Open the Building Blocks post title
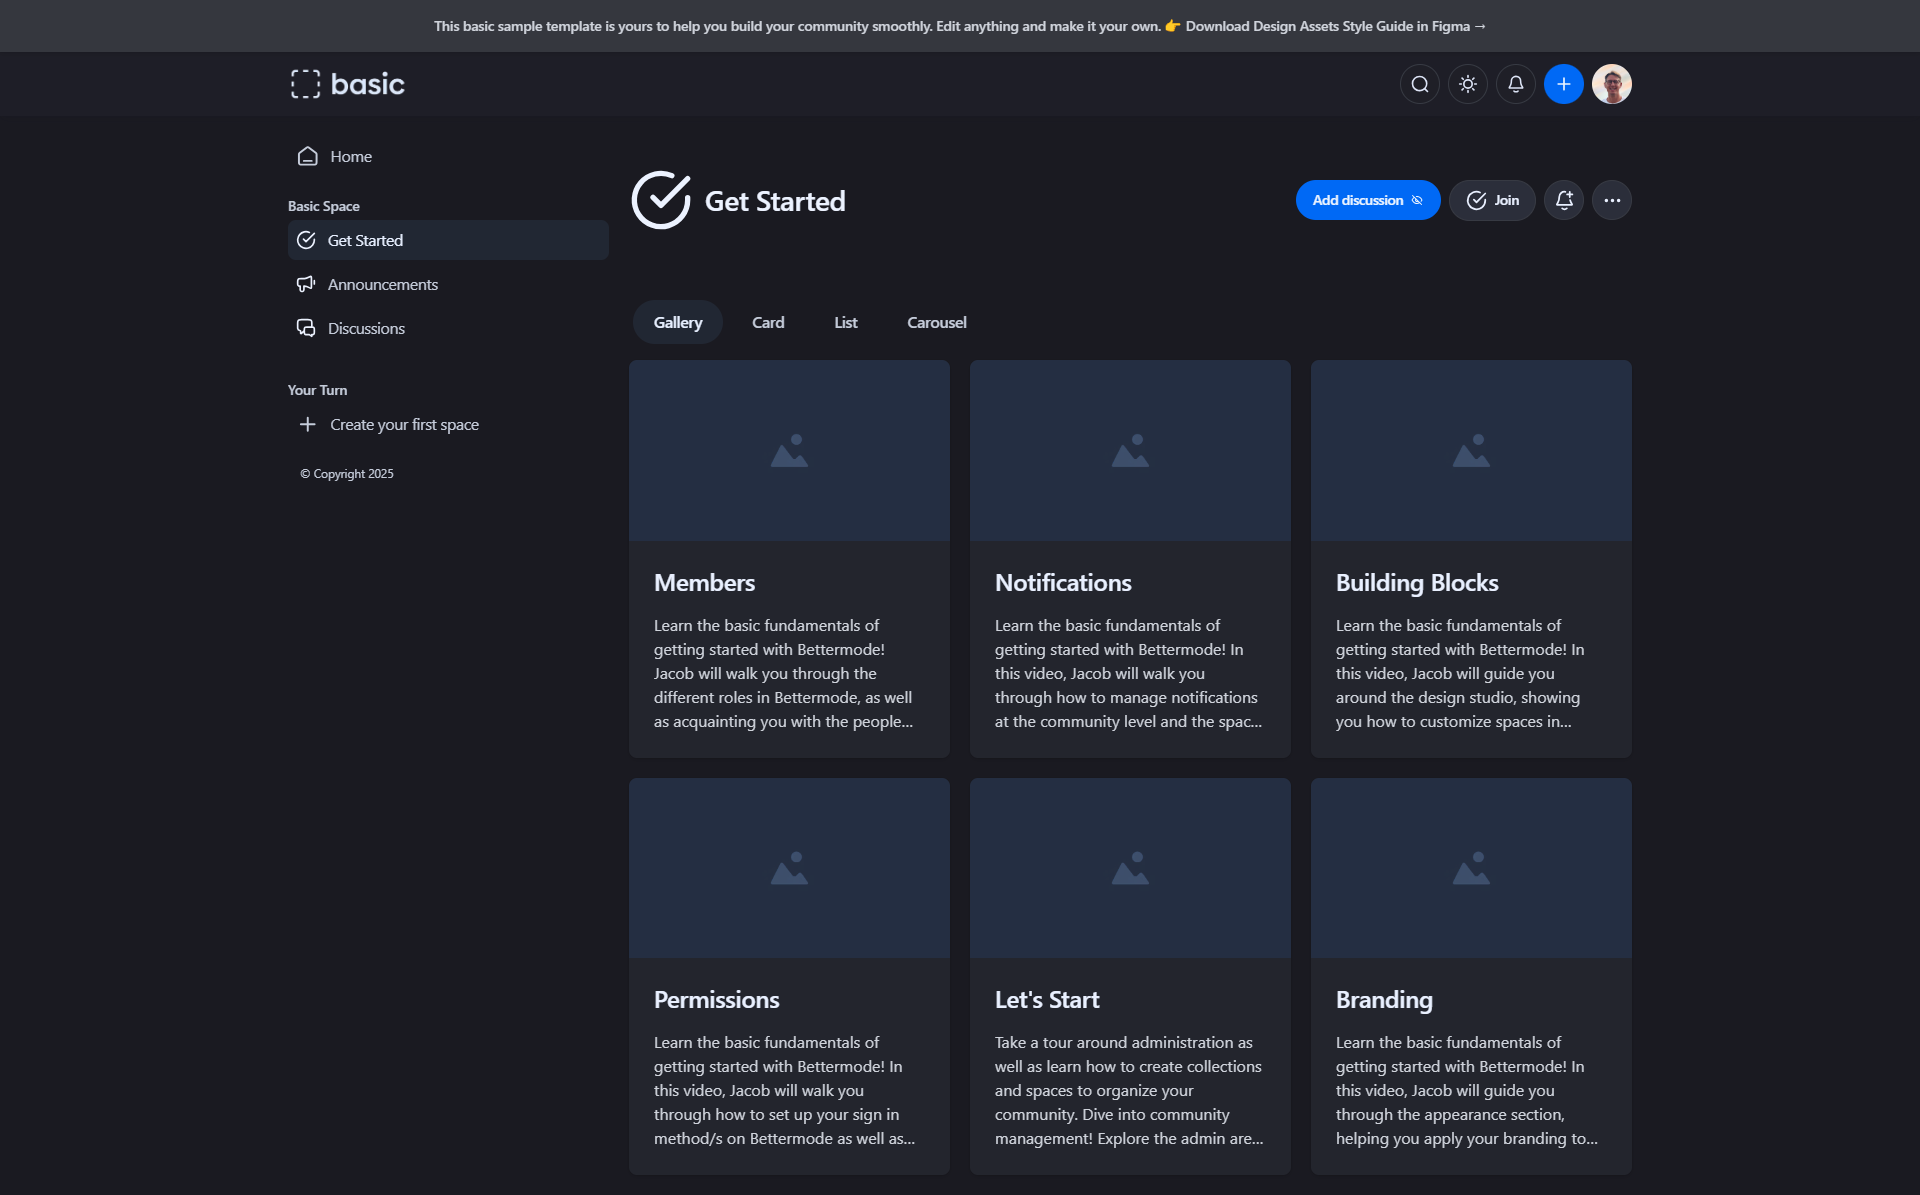 1416,582
